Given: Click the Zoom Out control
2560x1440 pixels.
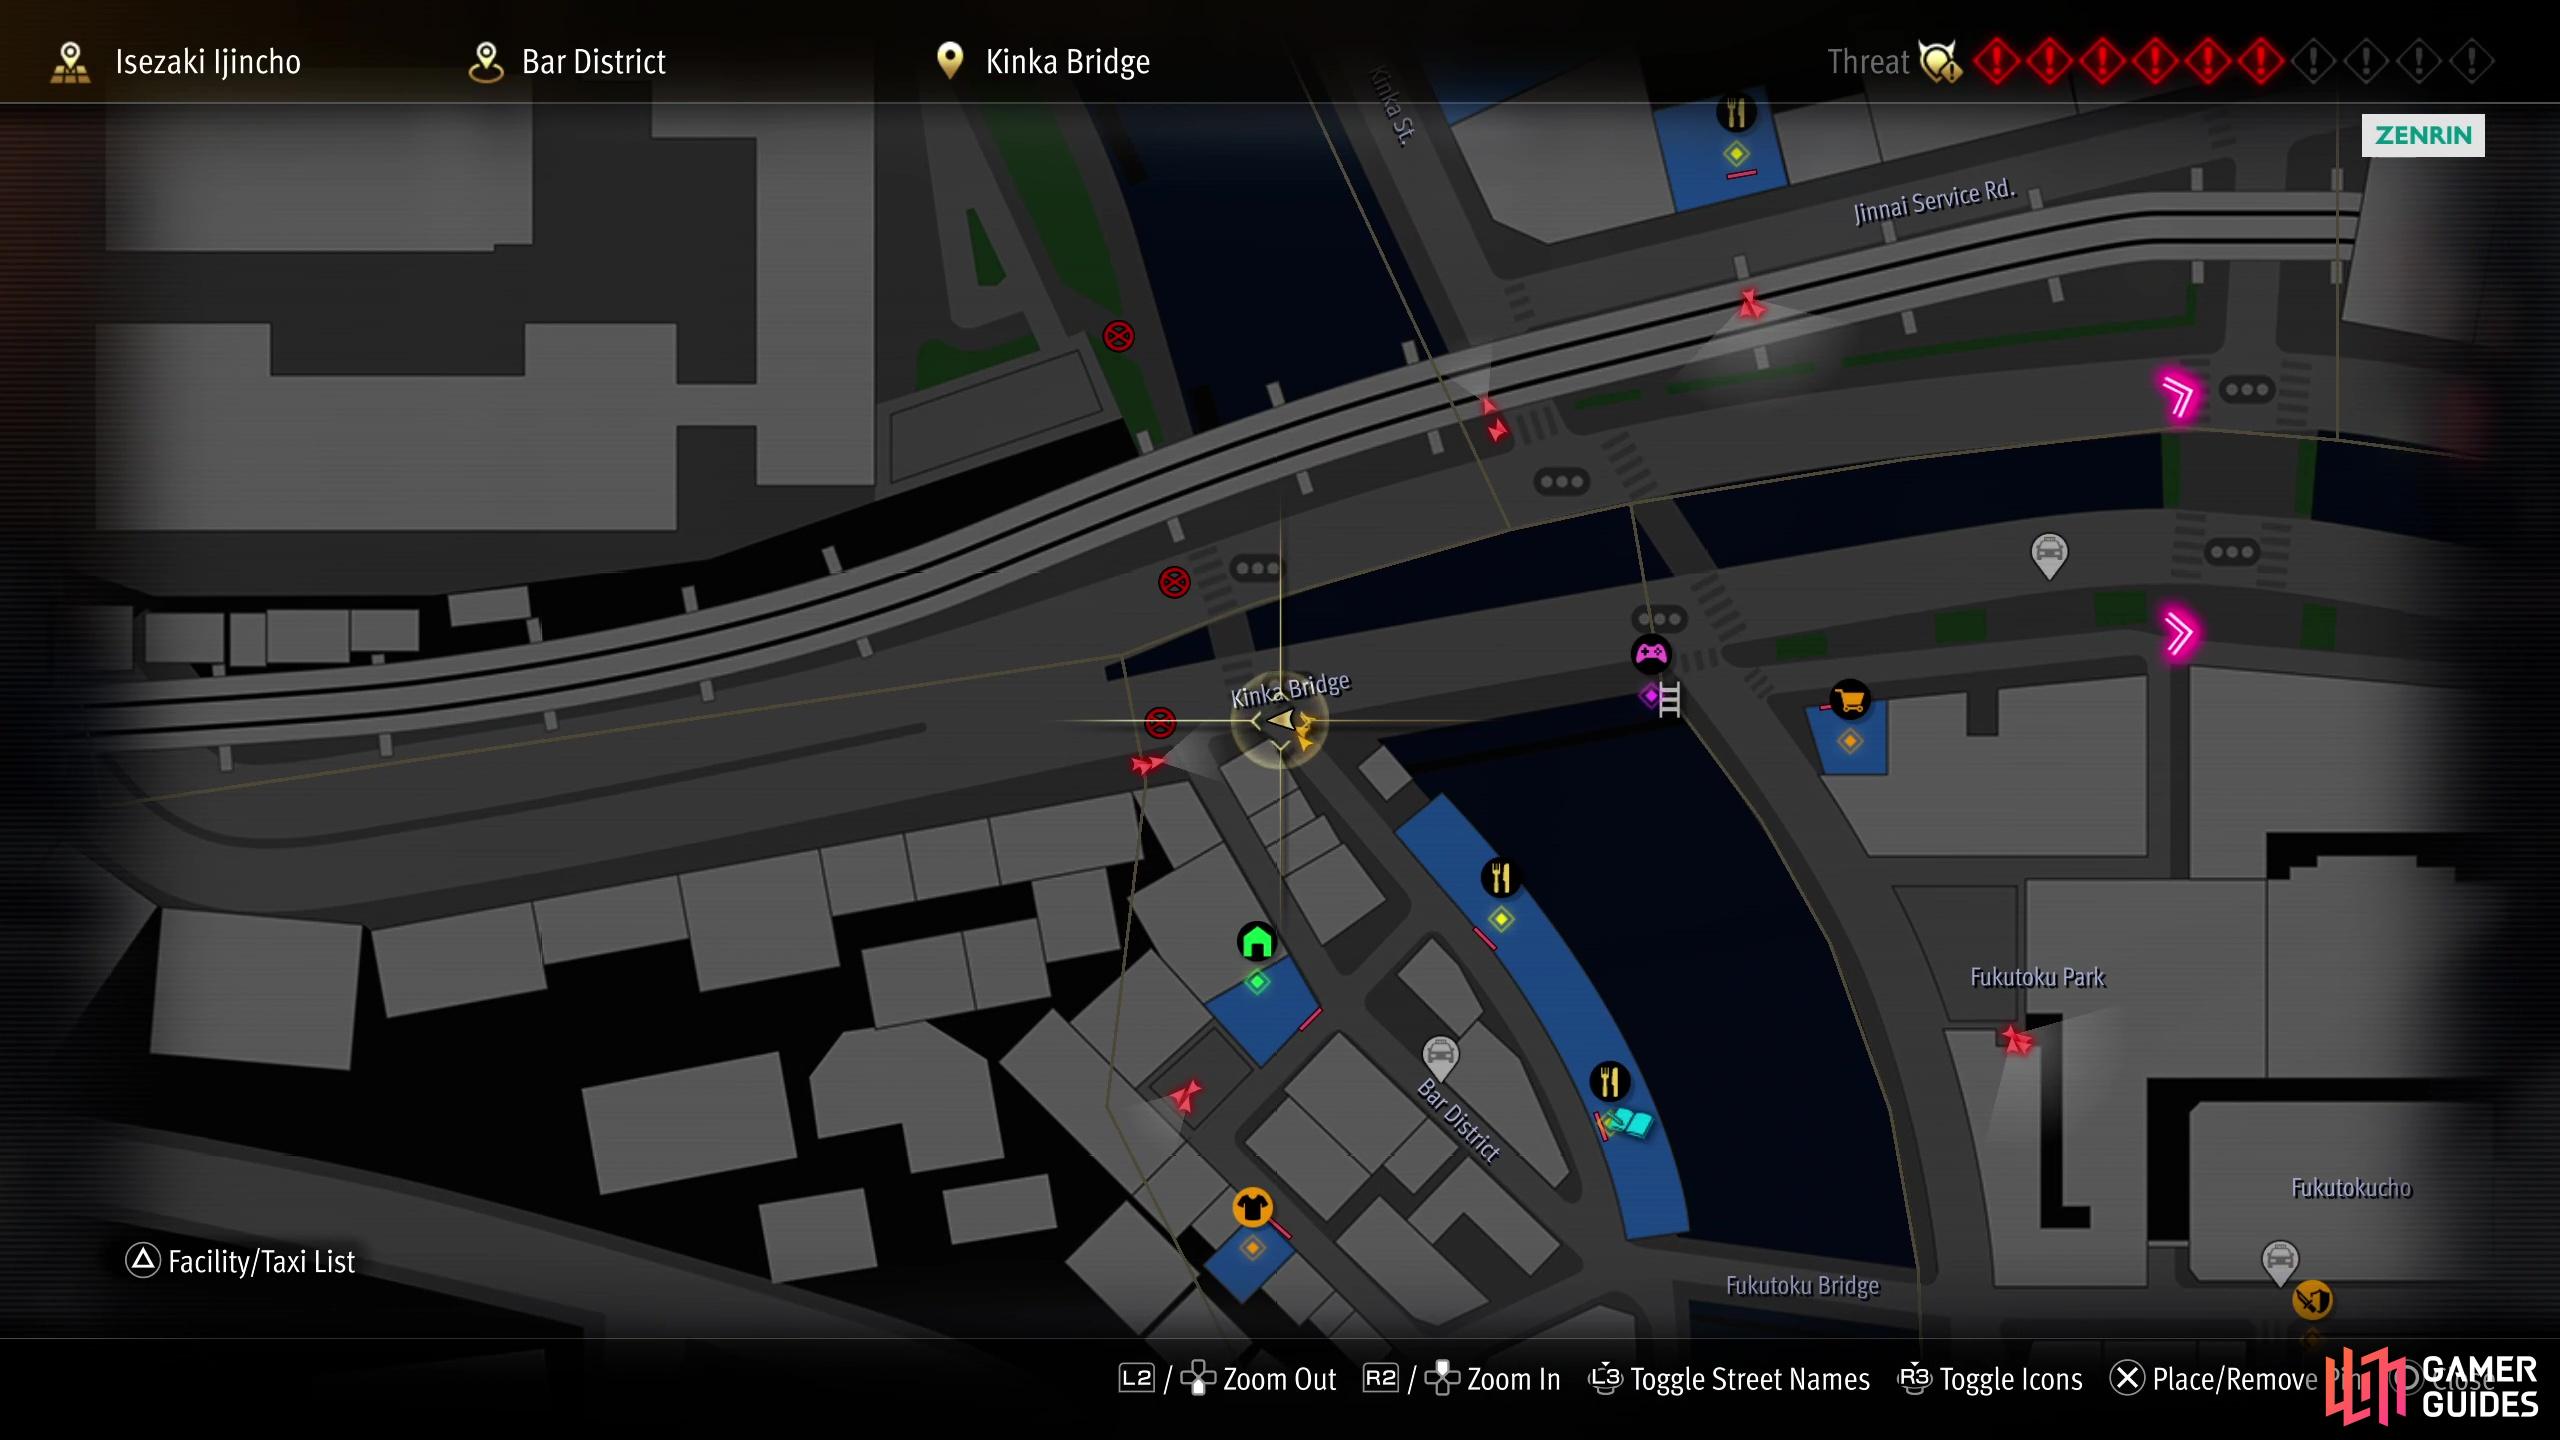Looking at the screenshot, I should tap(1227, 1379).
